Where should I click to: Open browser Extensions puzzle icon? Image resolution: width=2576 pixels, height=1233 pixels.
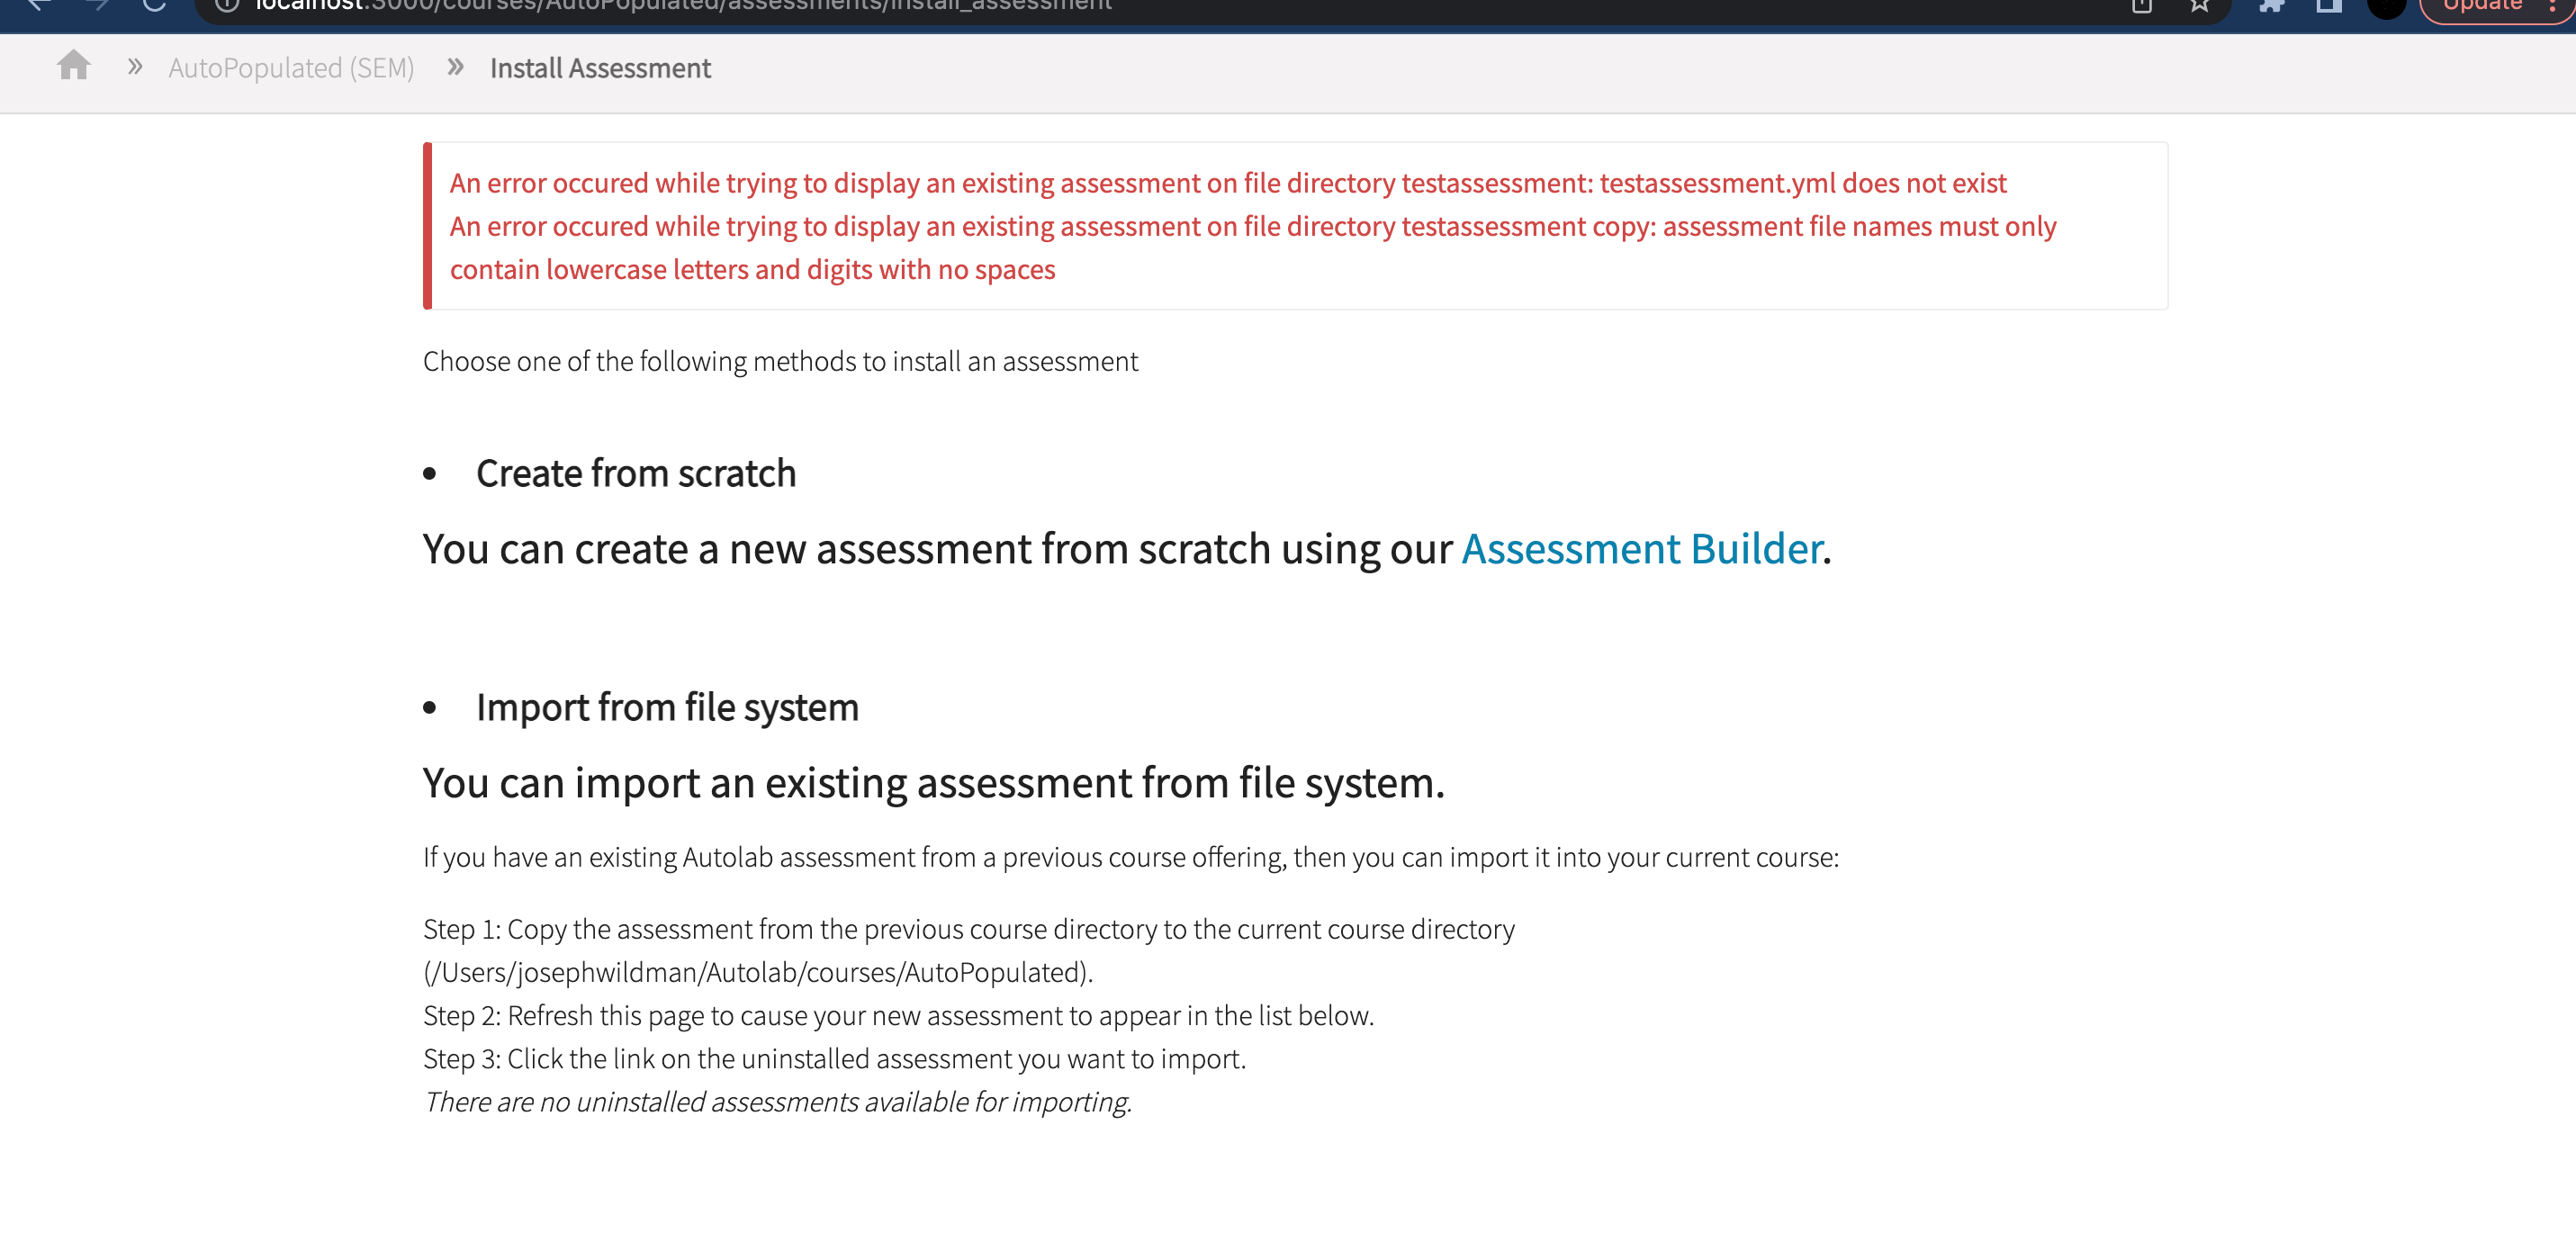point(2272,5)
